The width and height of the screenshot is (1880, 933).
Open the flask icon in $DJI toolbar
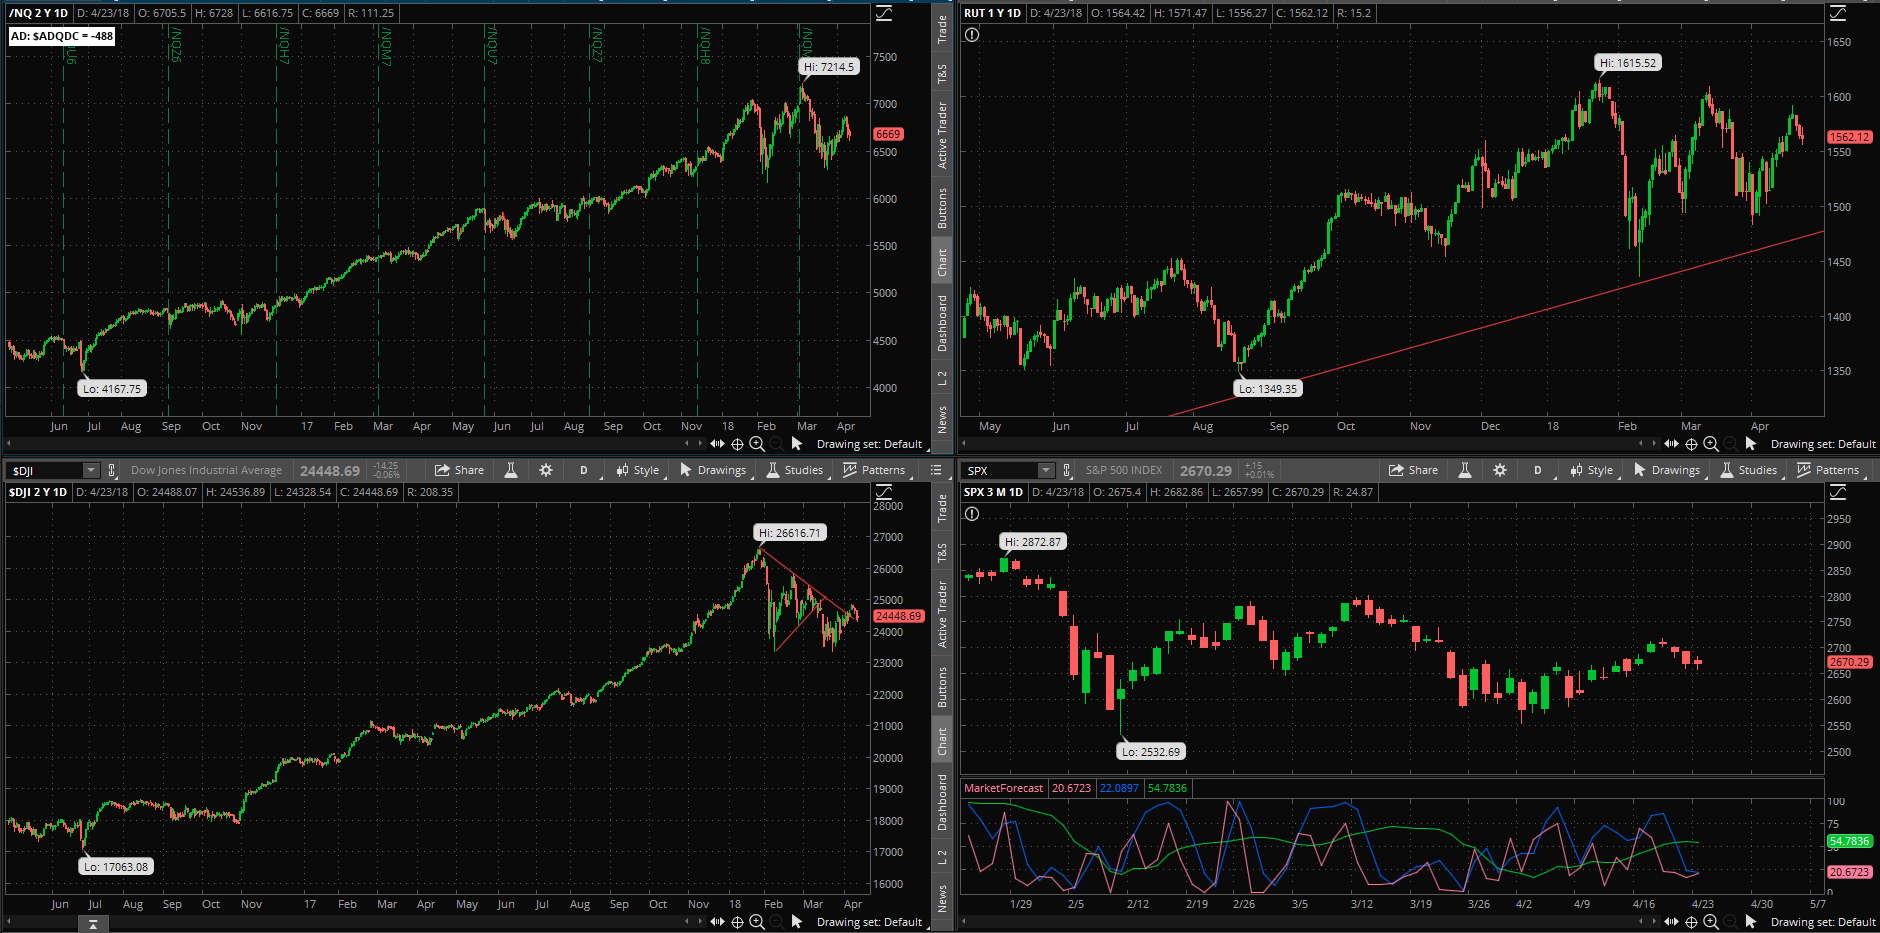[511, 470]
